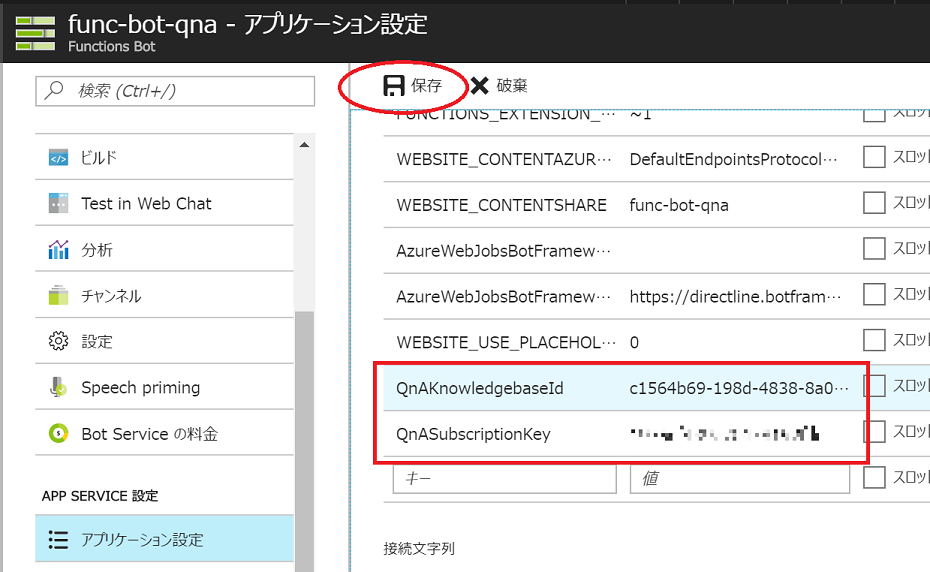The width and height of the screenshot is (930, 572).
Task: Click the APP SERVICE 設定 section label
Action: [x=100, y=496]
